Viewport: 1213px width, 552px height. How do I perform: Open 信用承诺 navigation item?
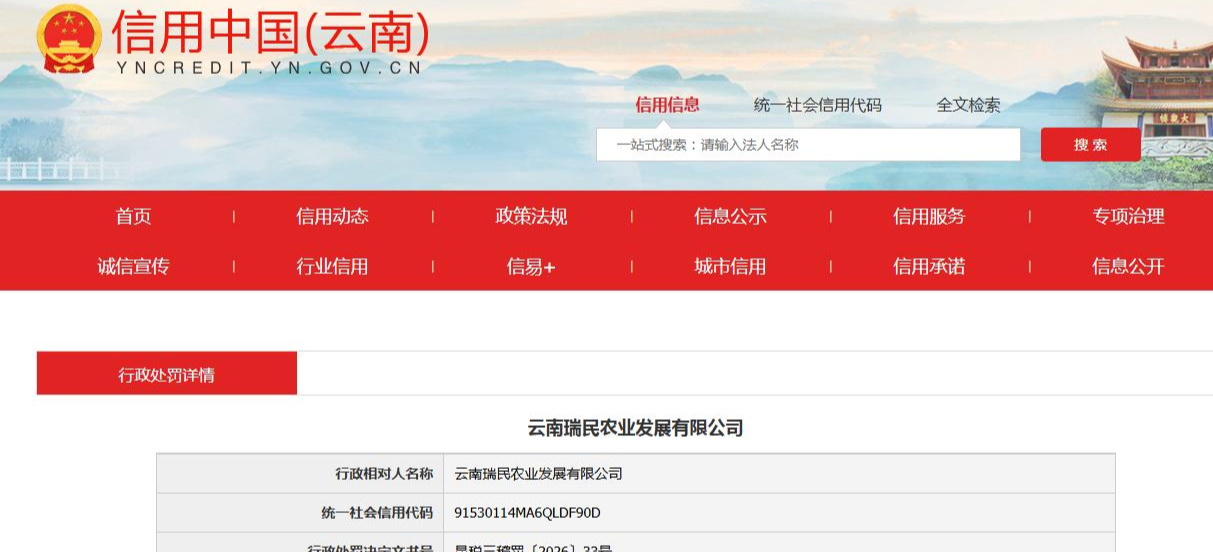(929, 266)
